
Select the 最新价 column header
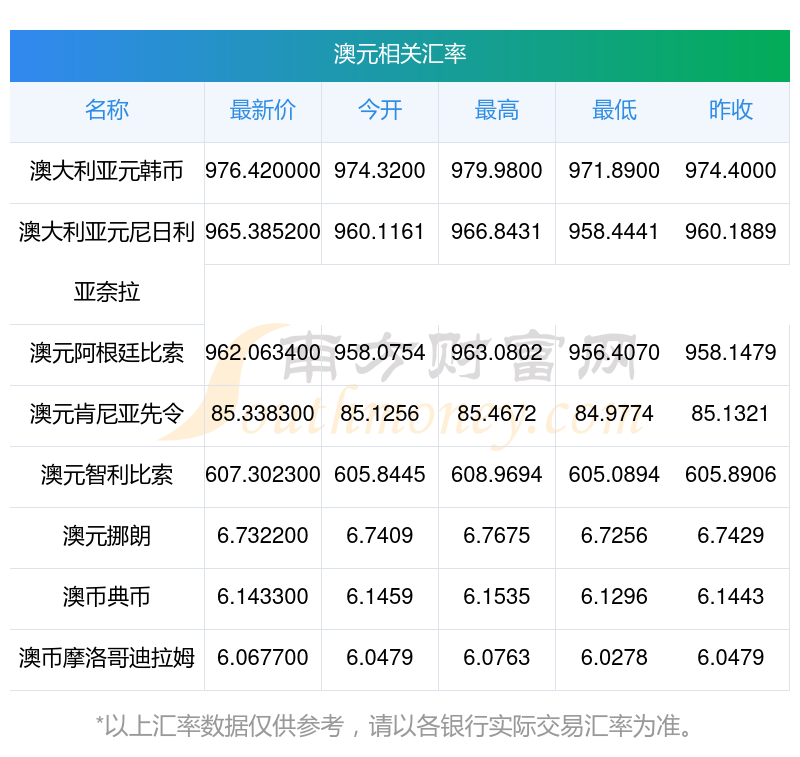coord(262,110)
